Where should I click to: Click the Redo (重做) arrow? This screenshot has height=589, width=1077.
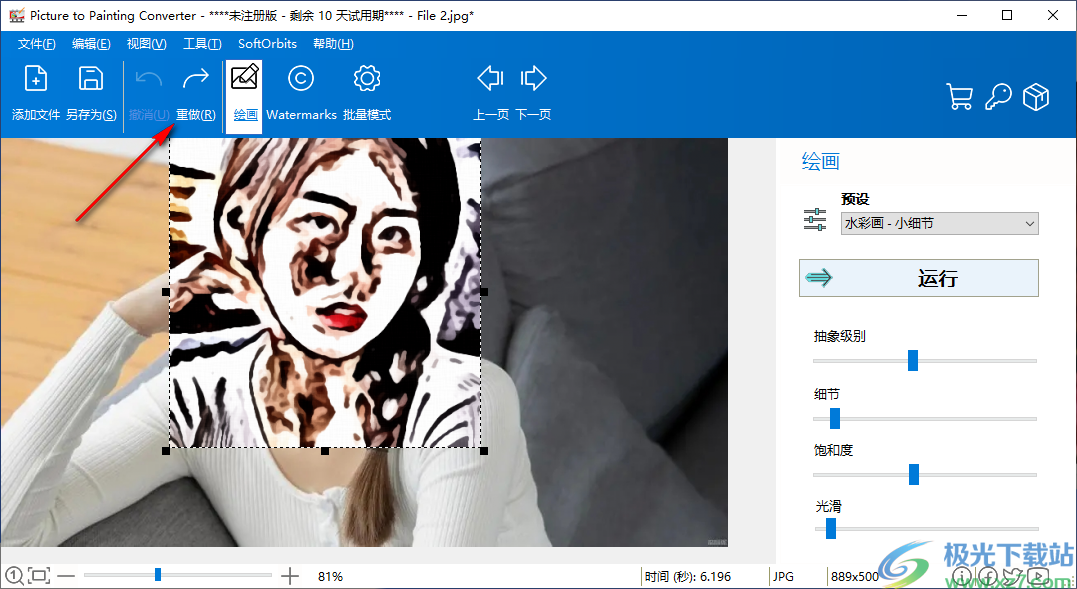(x=196, y=78)
